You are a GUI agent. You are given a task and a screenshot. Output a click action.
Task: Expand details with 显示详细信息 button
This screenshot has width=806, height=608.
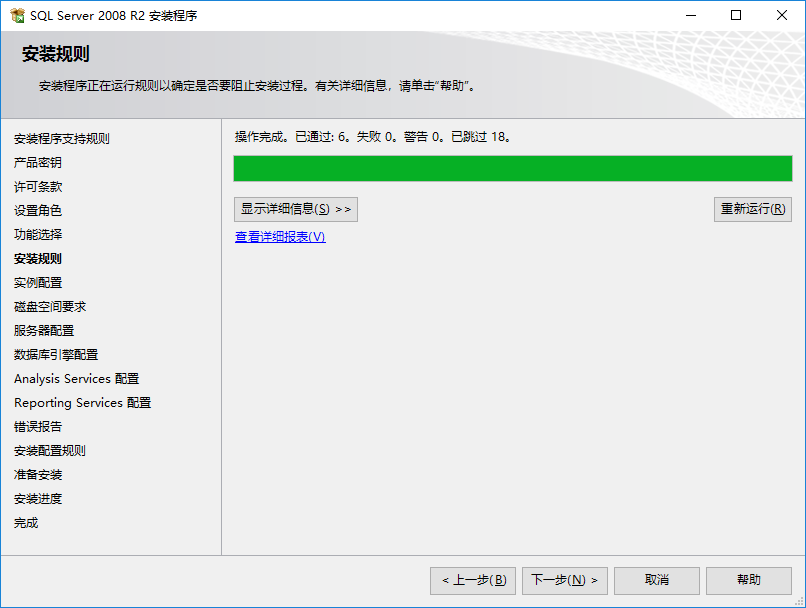[x=296, y=209]
